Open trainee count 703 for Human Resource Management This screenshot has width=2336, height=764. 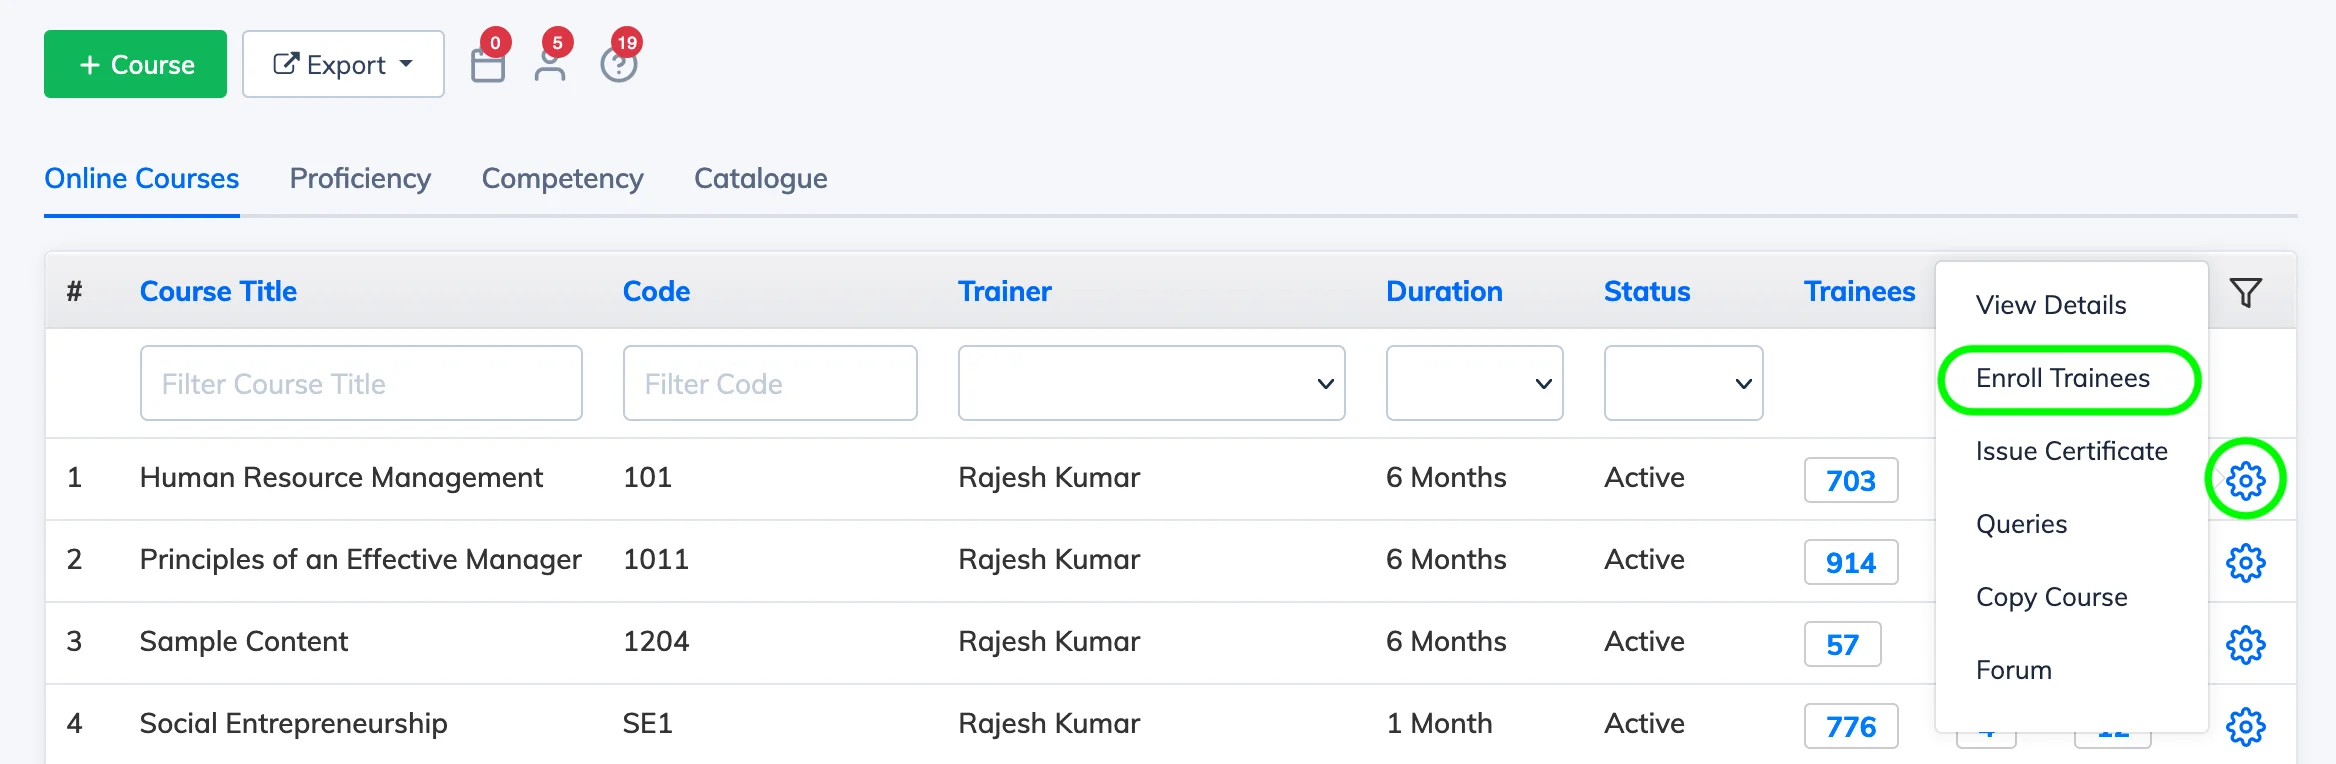tap(1851, 480)
